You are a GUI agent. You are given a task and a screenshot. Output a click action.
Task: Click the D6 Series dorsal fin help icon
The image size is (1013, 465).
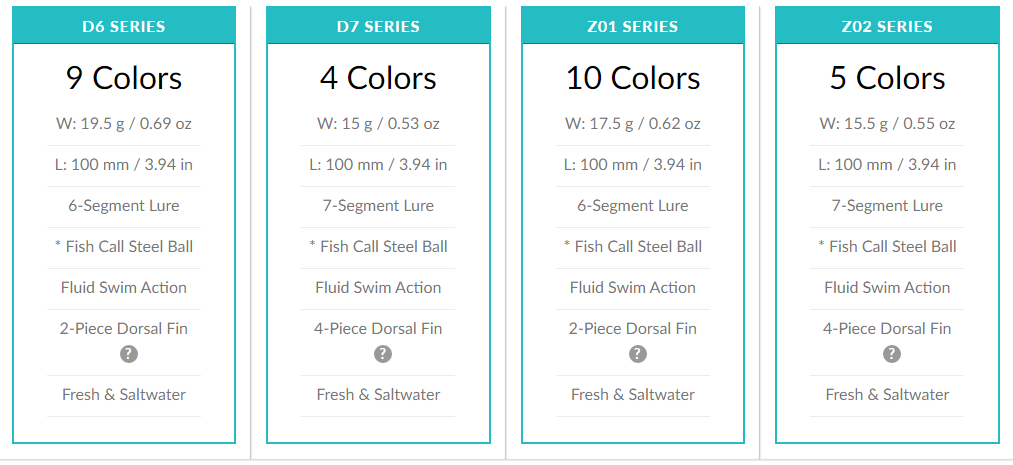click(128, 354)
